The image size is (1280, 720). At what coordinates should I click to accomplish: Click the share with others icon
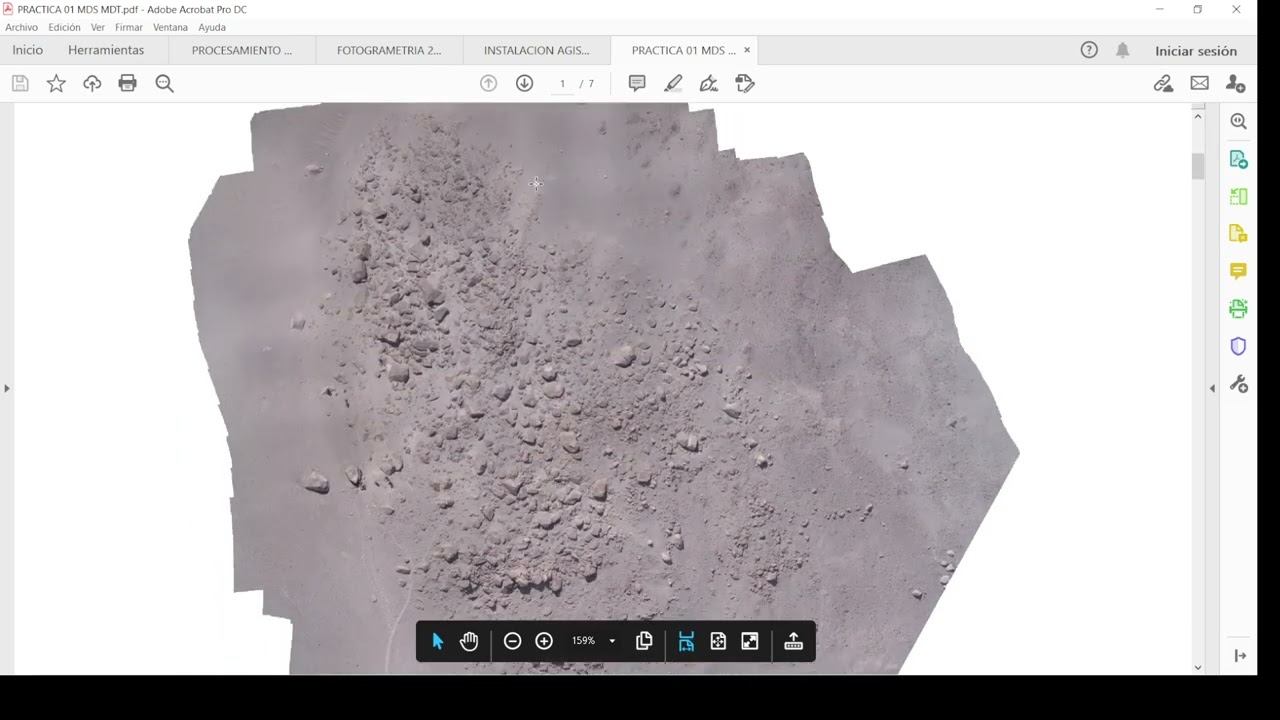pos(1236,83)
